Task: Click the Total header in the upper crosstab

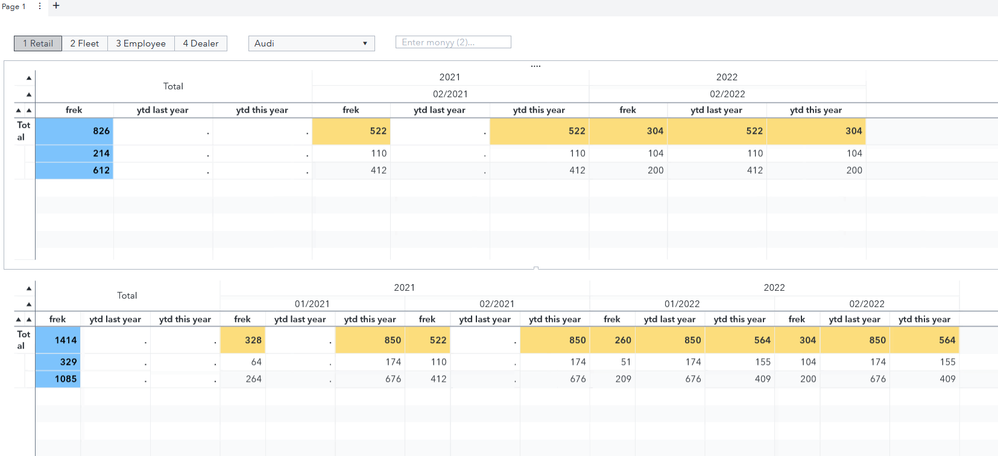Action: coord(173,86)
